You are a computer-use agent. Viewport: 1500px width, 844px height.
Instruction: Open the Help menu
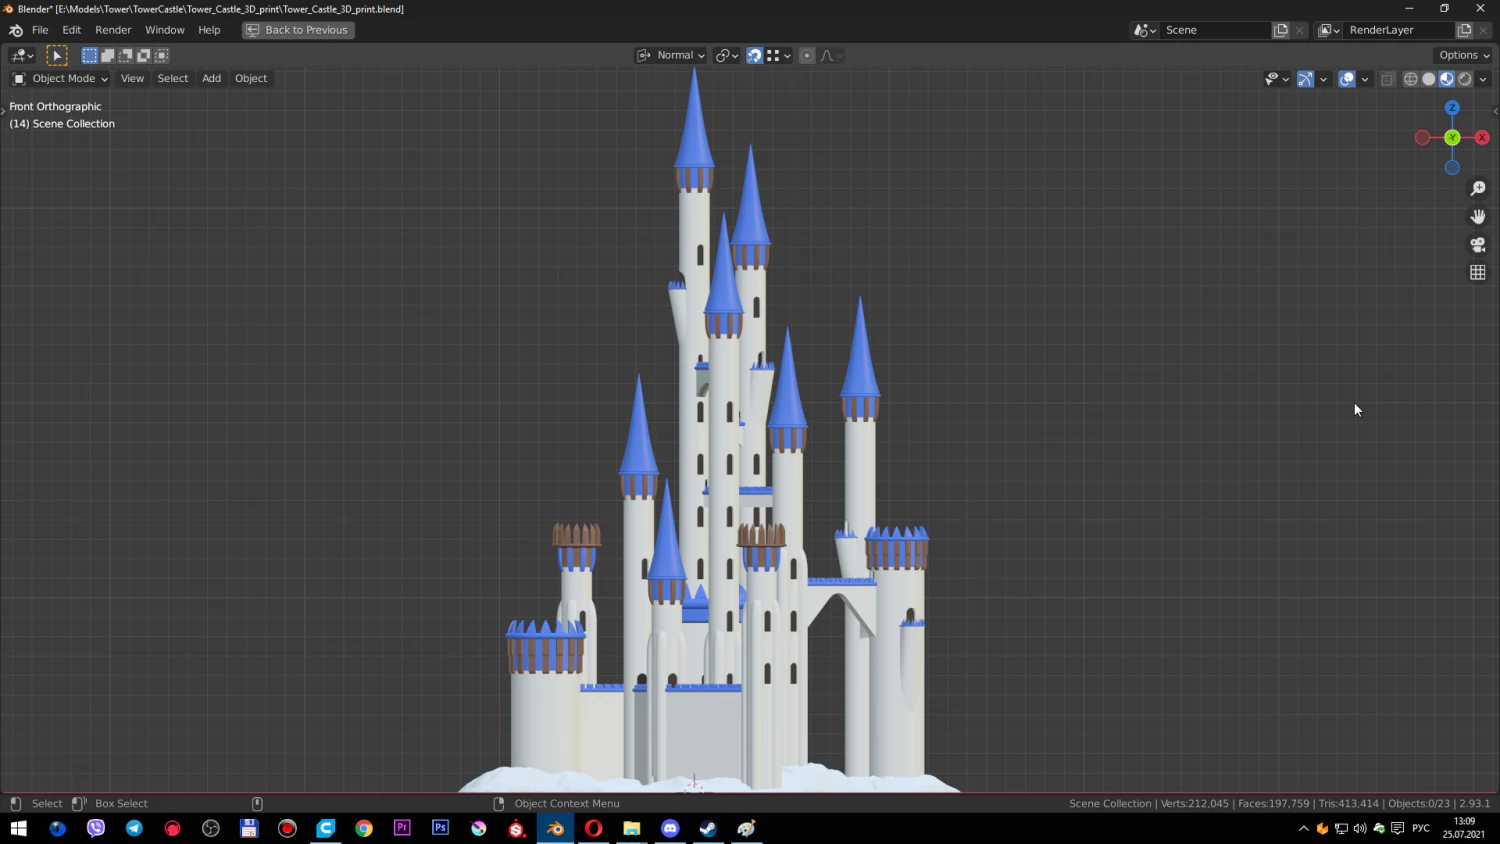[x=209, y=30]
